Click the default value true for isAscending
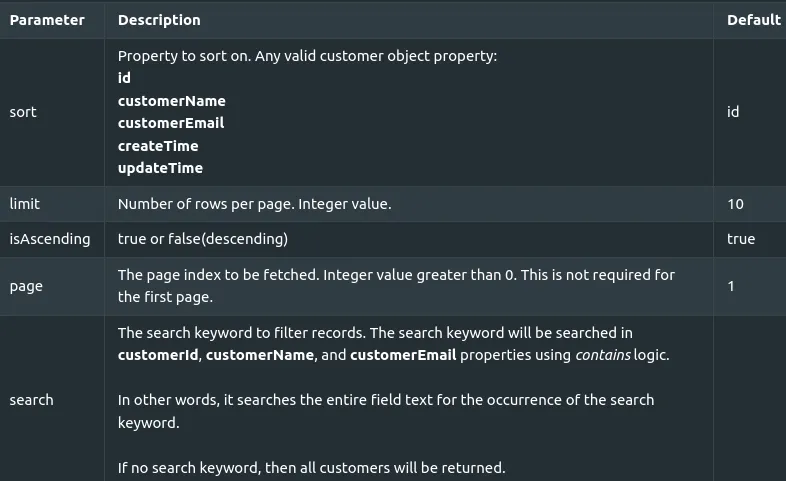The image size is (786, 481). point(741,239)
